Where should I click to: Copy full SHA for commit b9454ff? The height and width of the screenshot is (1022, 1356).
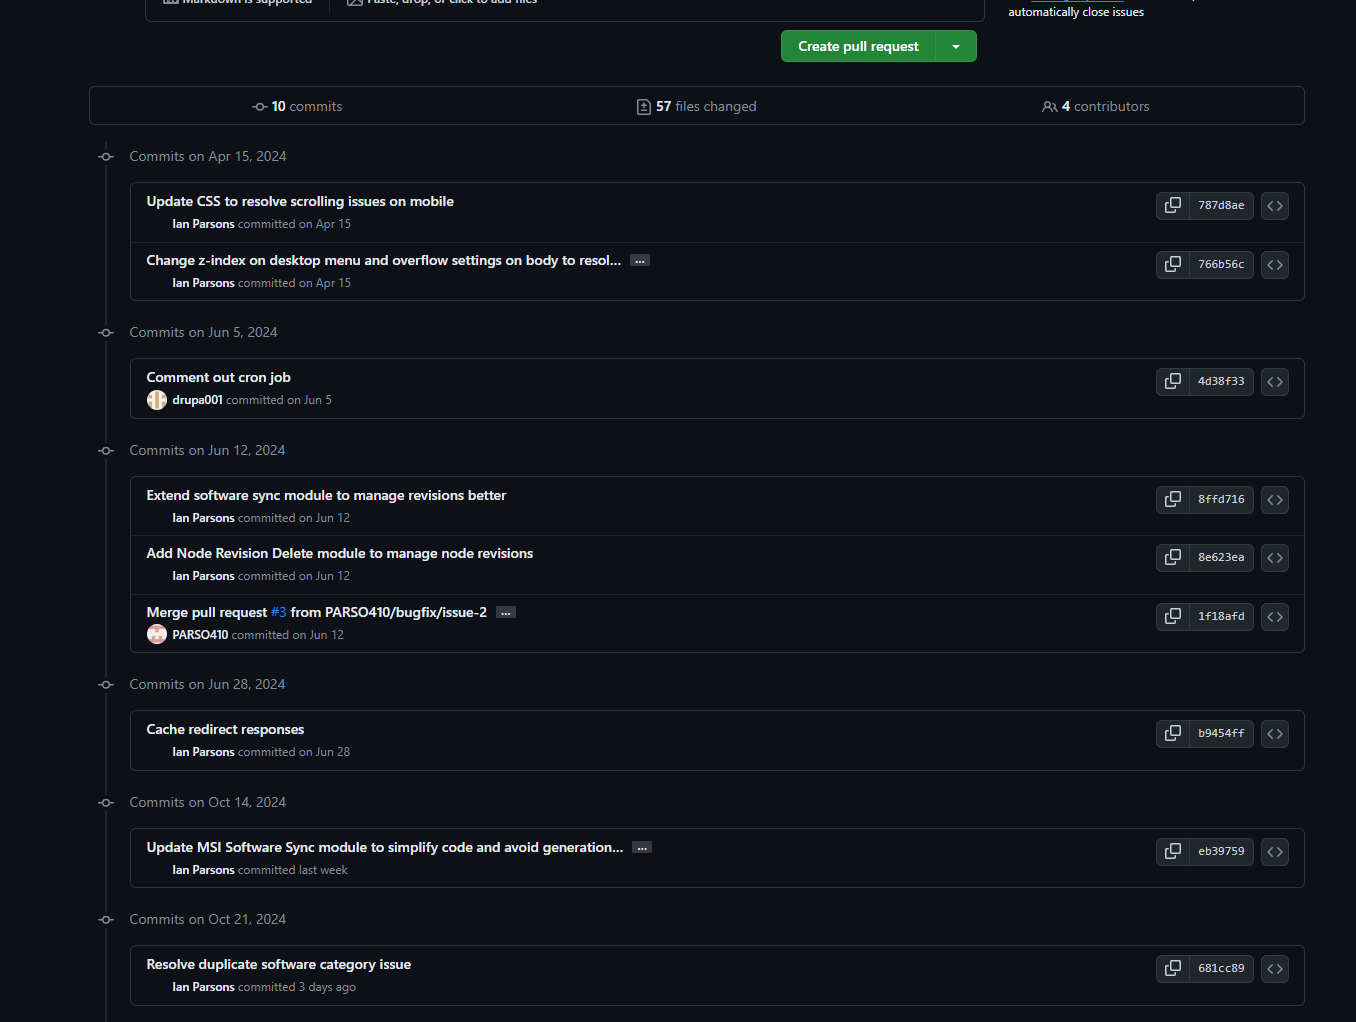1172,734
